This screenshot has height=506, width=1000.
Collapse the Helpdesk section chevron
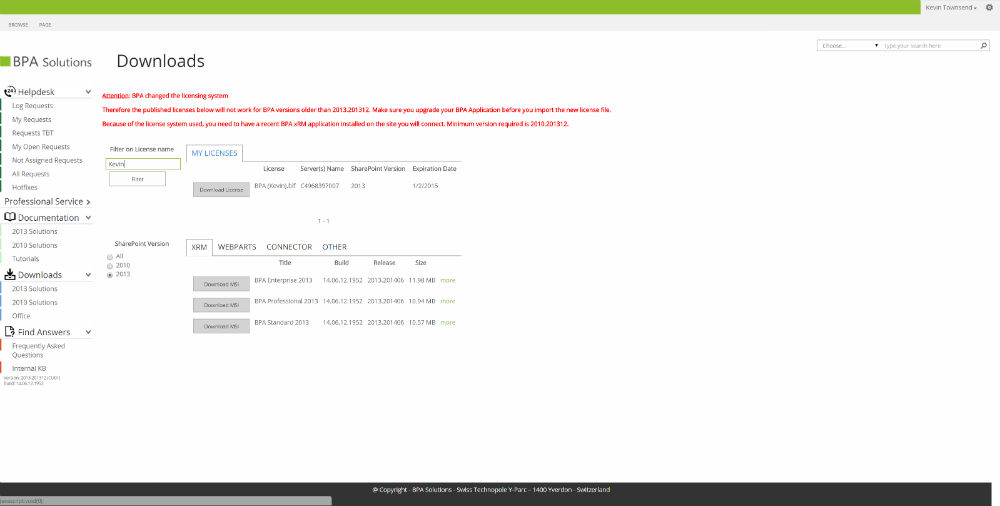pos(88,92)
